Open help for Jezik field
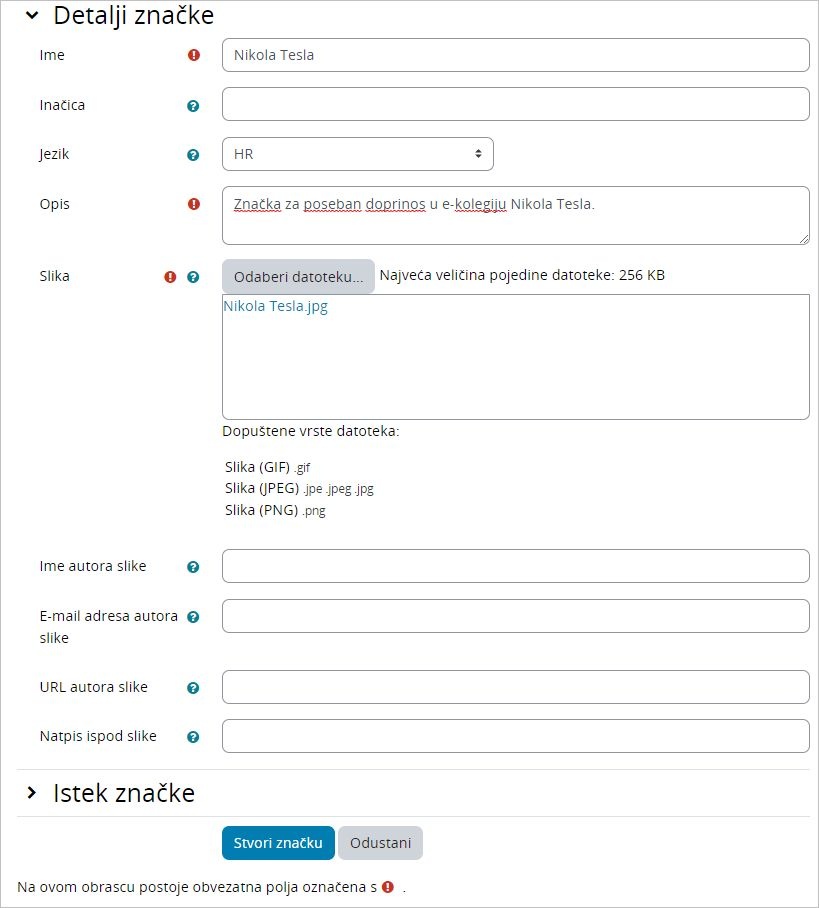This screenshot has width=819, height=908. 193,155
